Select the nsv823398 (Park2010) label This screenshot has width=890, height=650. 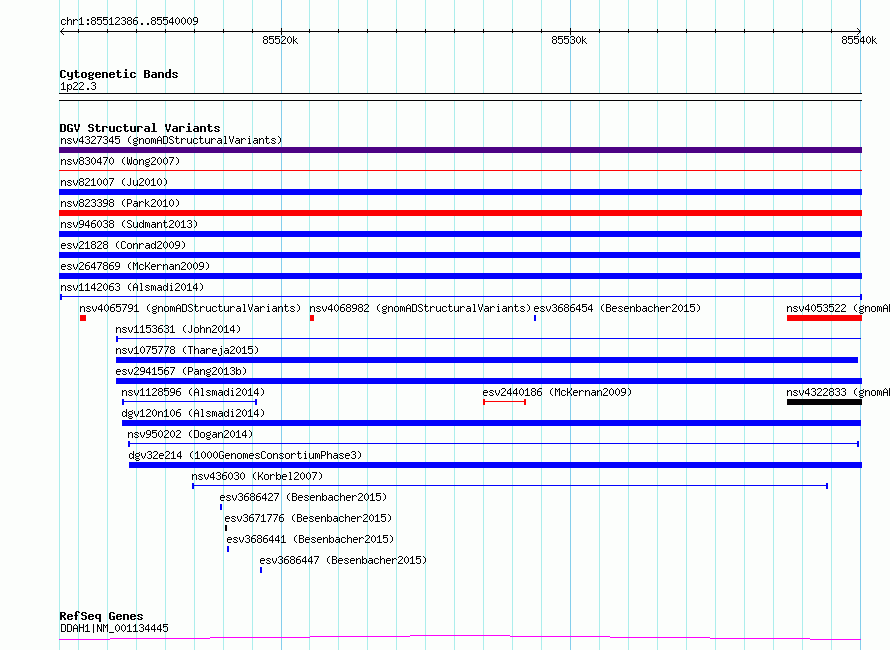pos(120,203)
